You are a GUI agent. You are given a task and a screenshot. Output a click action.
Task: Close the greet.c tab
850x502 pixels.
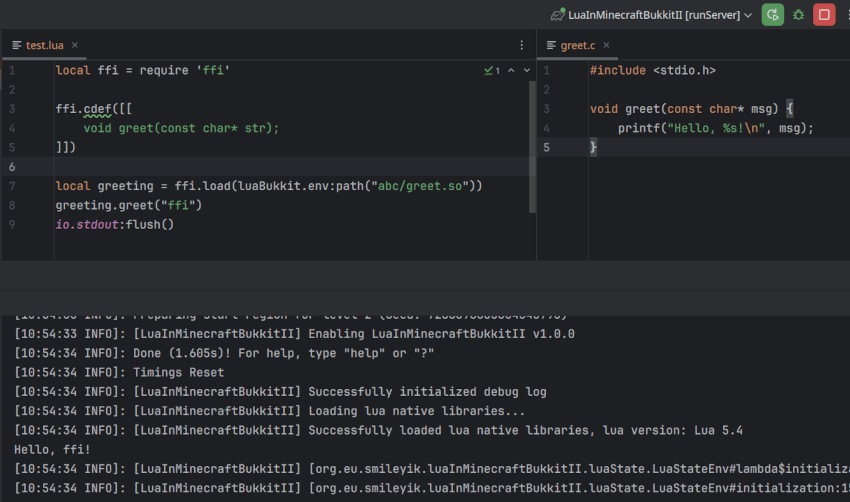[x=607, y=45]
